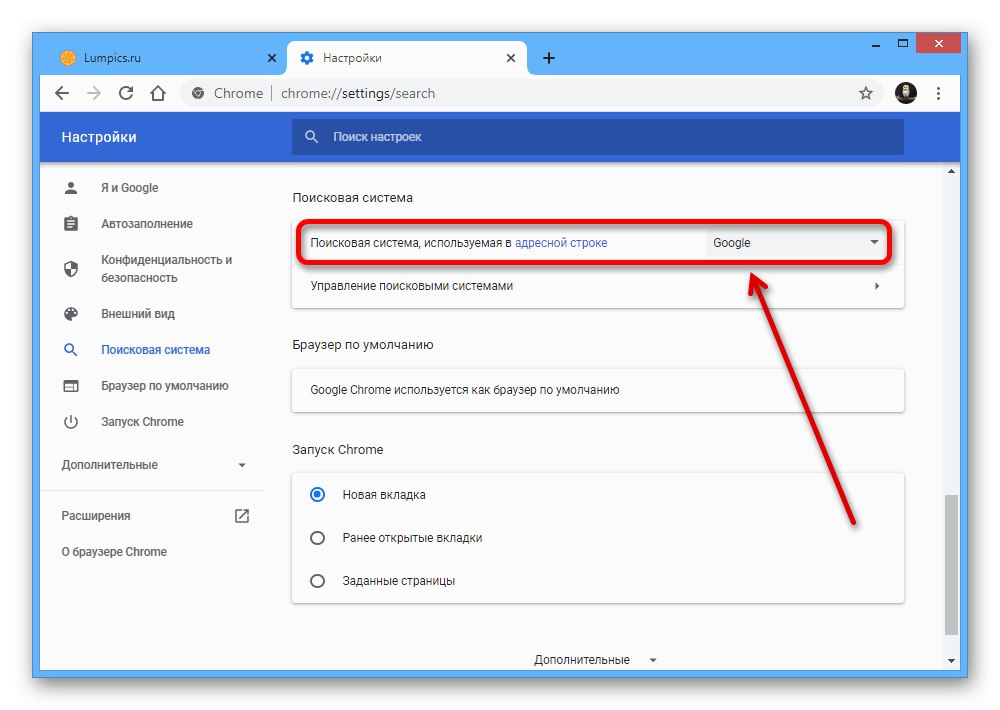
Task: Open Управление поисковыми системами row
Action: [x=598, y=286]
